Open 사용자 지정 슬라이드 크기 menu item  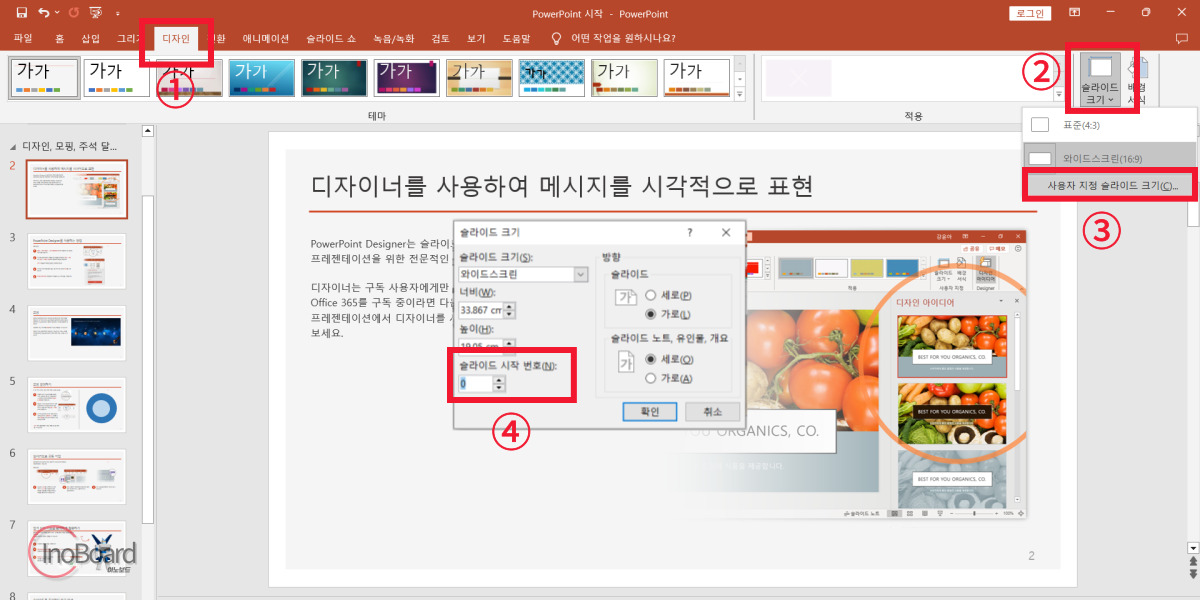tap(1112, 185)
